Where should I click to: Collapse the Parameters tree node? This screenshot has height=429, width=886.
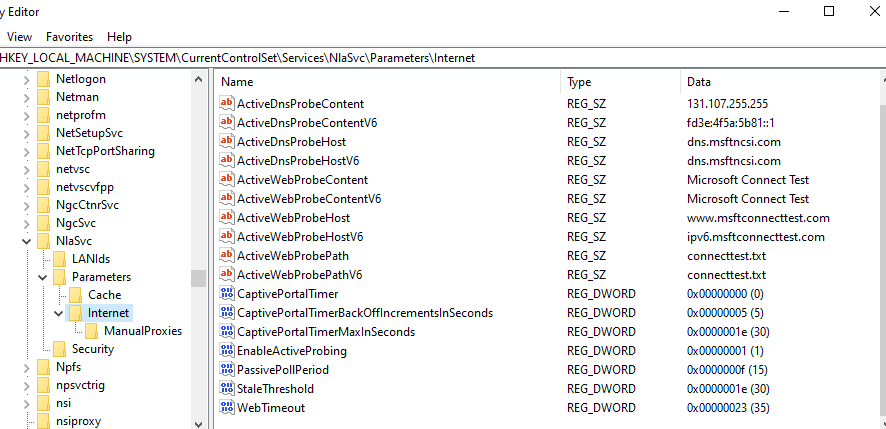42,277
